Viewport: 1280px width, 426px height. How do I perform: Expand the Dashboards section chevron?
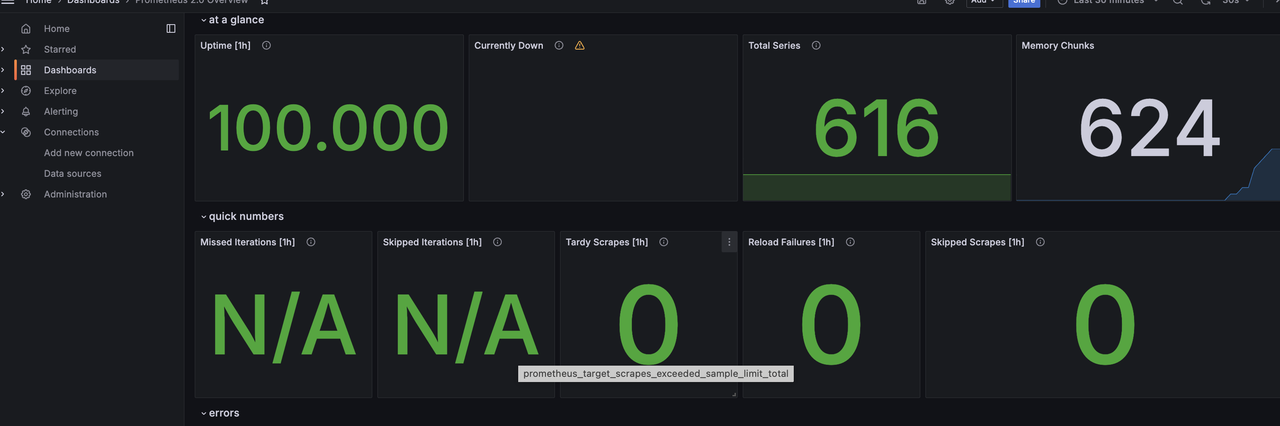(x=3, y=70)
